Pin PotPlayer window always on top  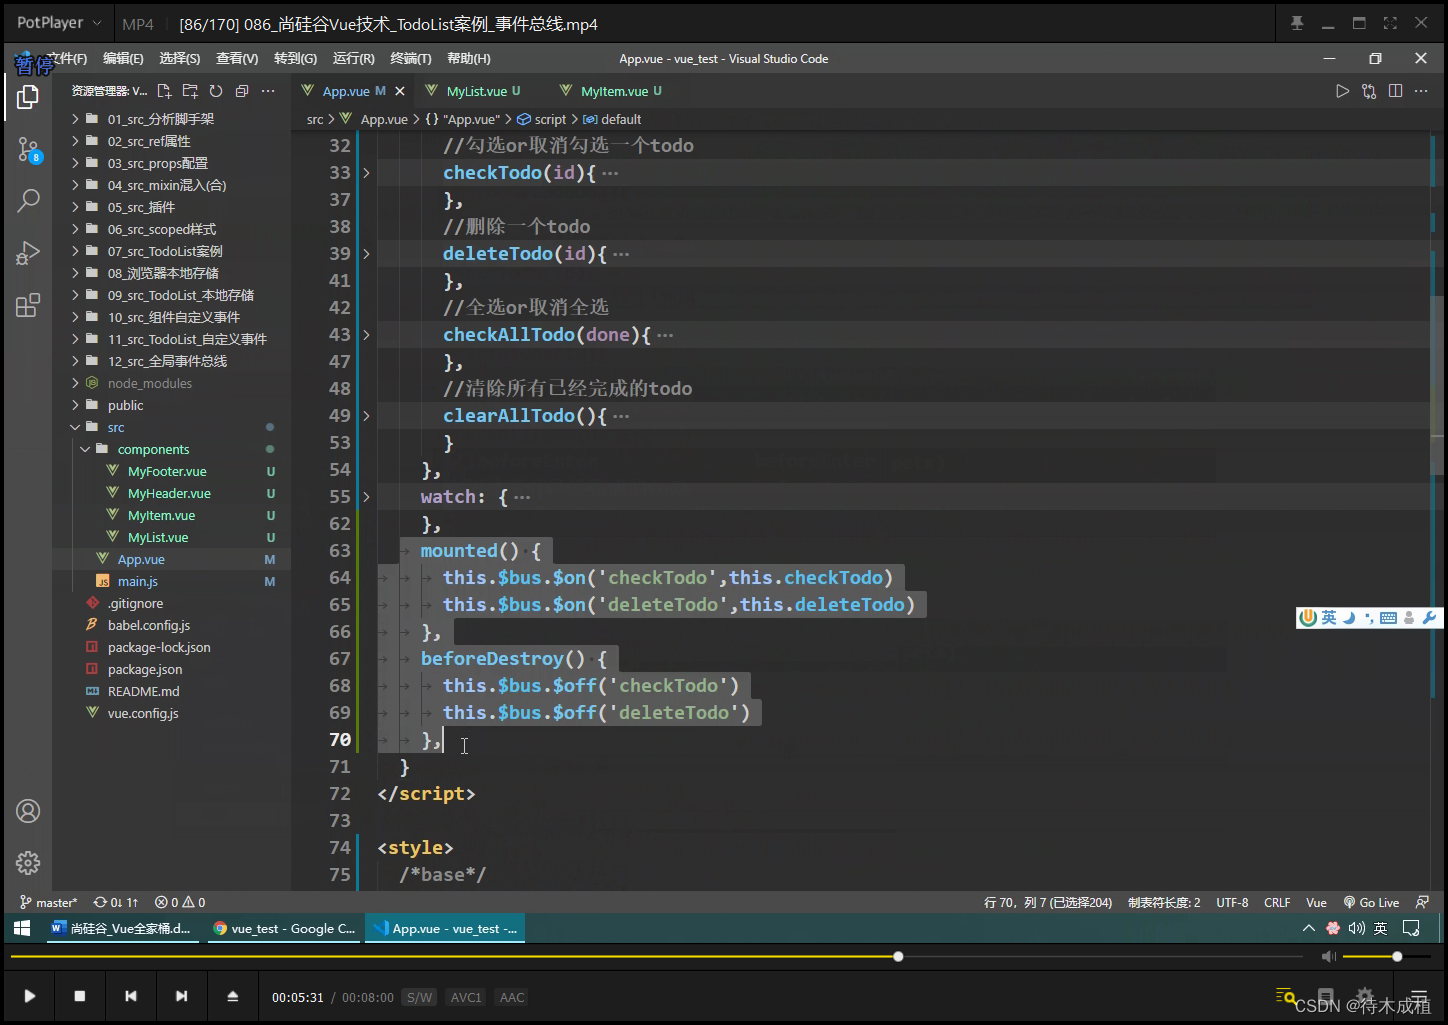[x=1297, y=23]
